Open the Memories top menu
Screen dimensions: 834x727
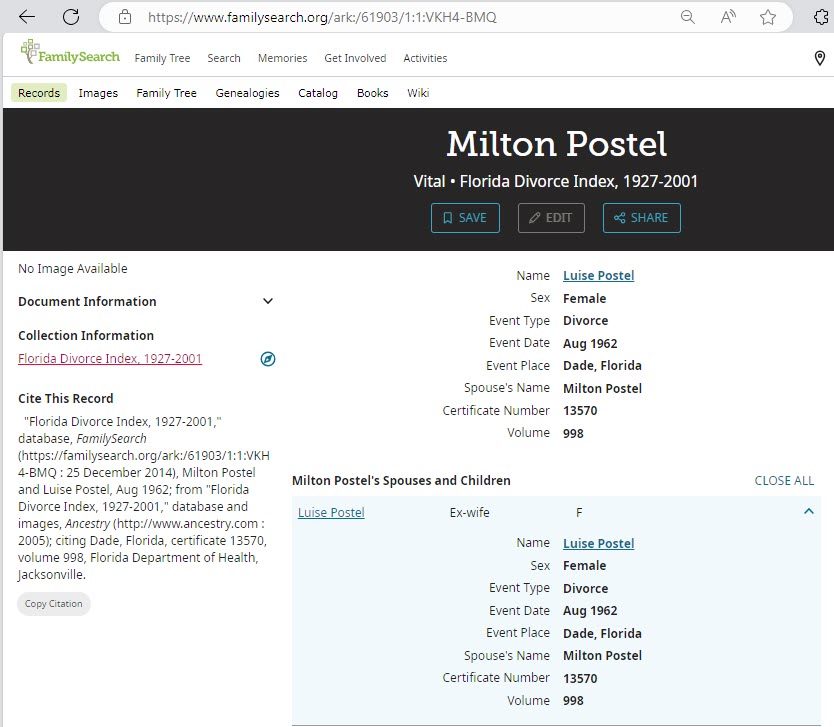pyautogui.click(x=282, y=58)
